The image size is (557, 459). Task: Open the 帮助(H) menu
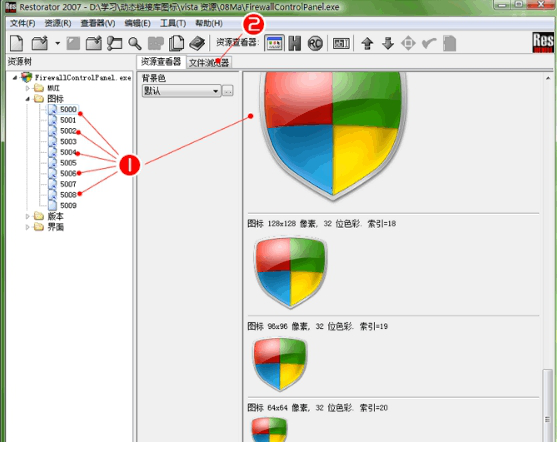(x=209, y=23)
